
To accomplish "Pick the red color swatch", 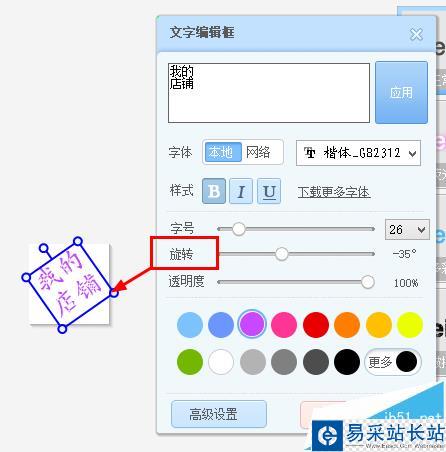I will 316,325.
